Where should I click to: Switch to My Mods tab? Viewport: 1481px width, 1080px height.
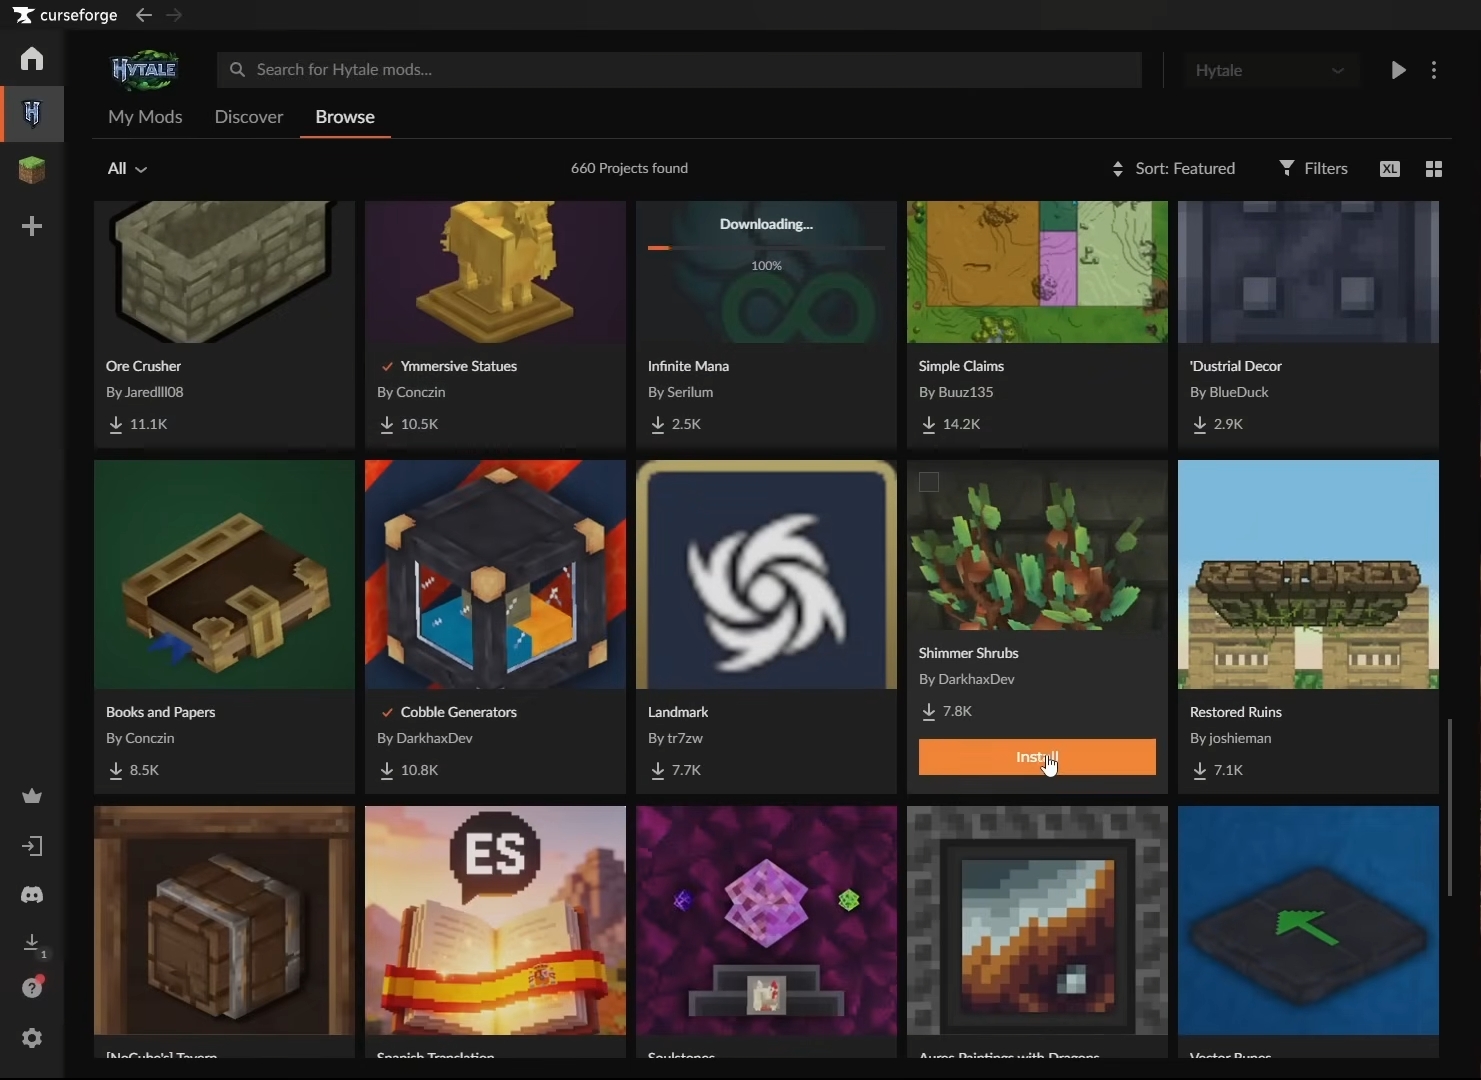[x=145, y=117]
